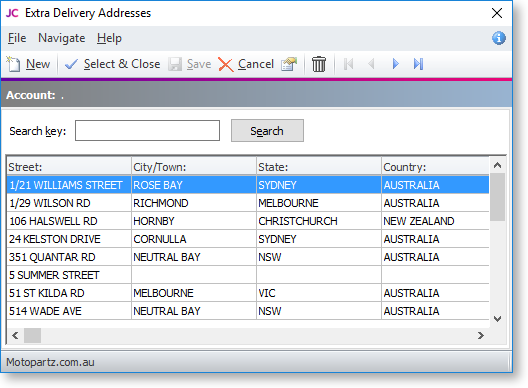528x388 pixels.
Task: Click the vertical scrollbar up arrow
Action: pyautogui.click(x=497, y=165)
